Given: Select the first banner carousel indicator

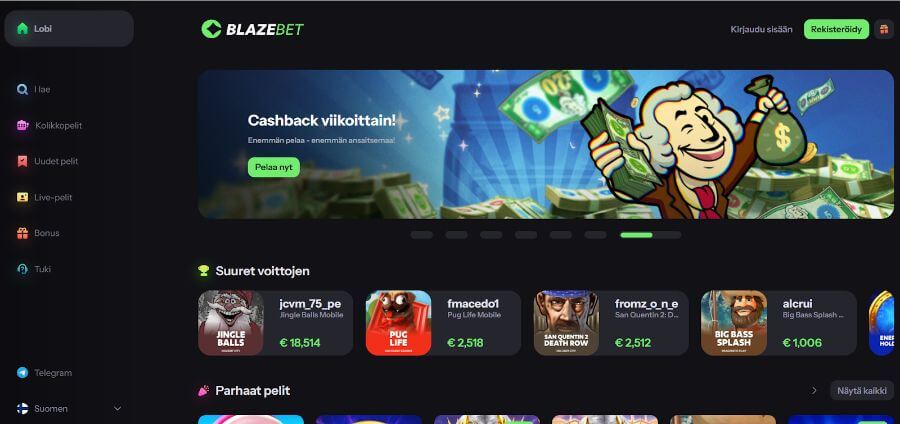Looking at the screenshot, I should 422,235.
